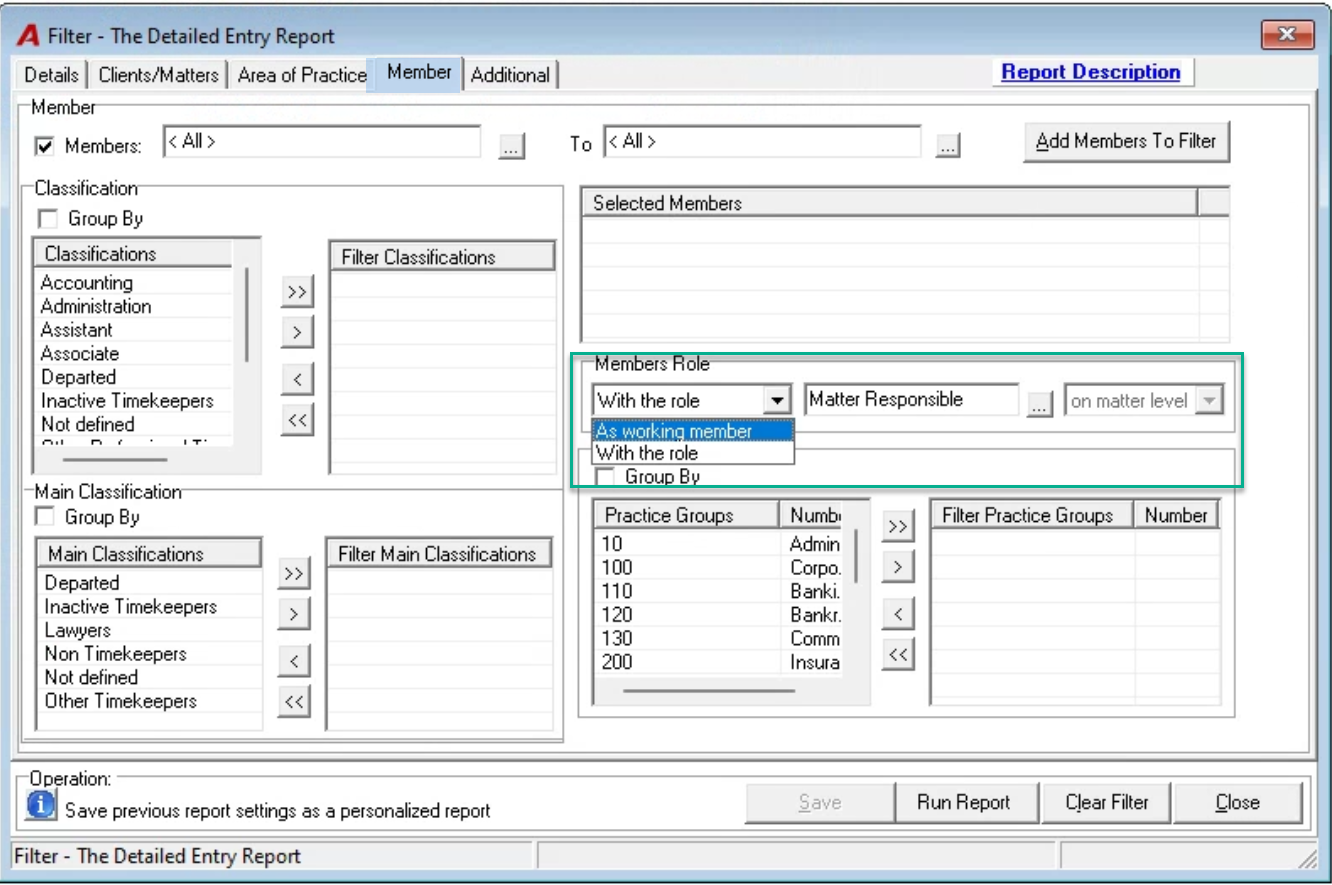Remove selected Filter Practice Group
The width and height of the screenshot is (1332, 885).
tap(898, 614)
